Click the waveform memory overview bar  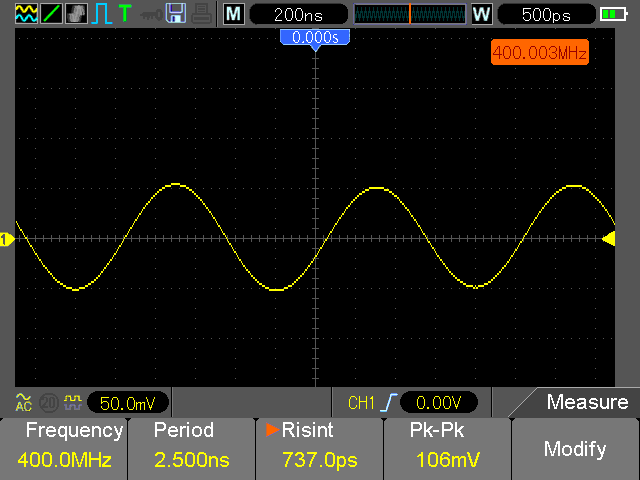pyautogui.click(x=410, y=14)
